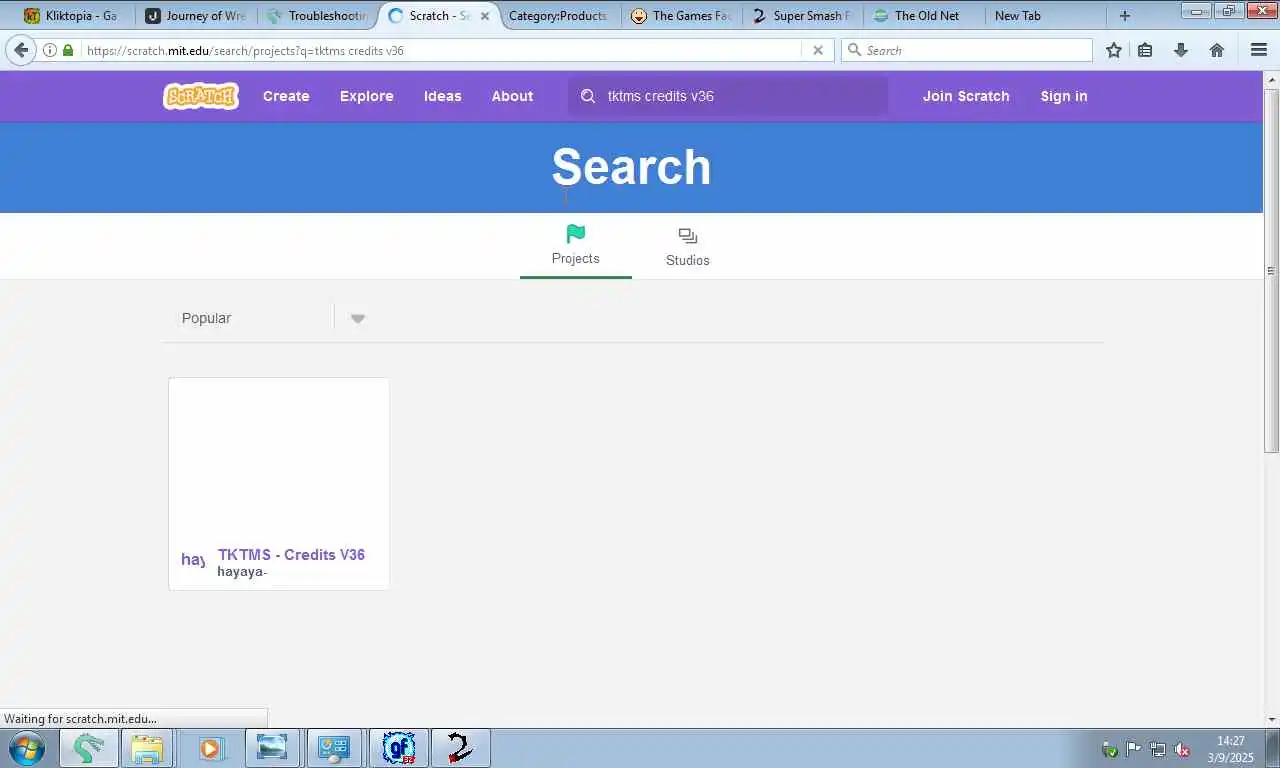Stop loading page with X button
Image resolution: width=1280 pixels, height=768 pixels.
click(x=818, y=50)
